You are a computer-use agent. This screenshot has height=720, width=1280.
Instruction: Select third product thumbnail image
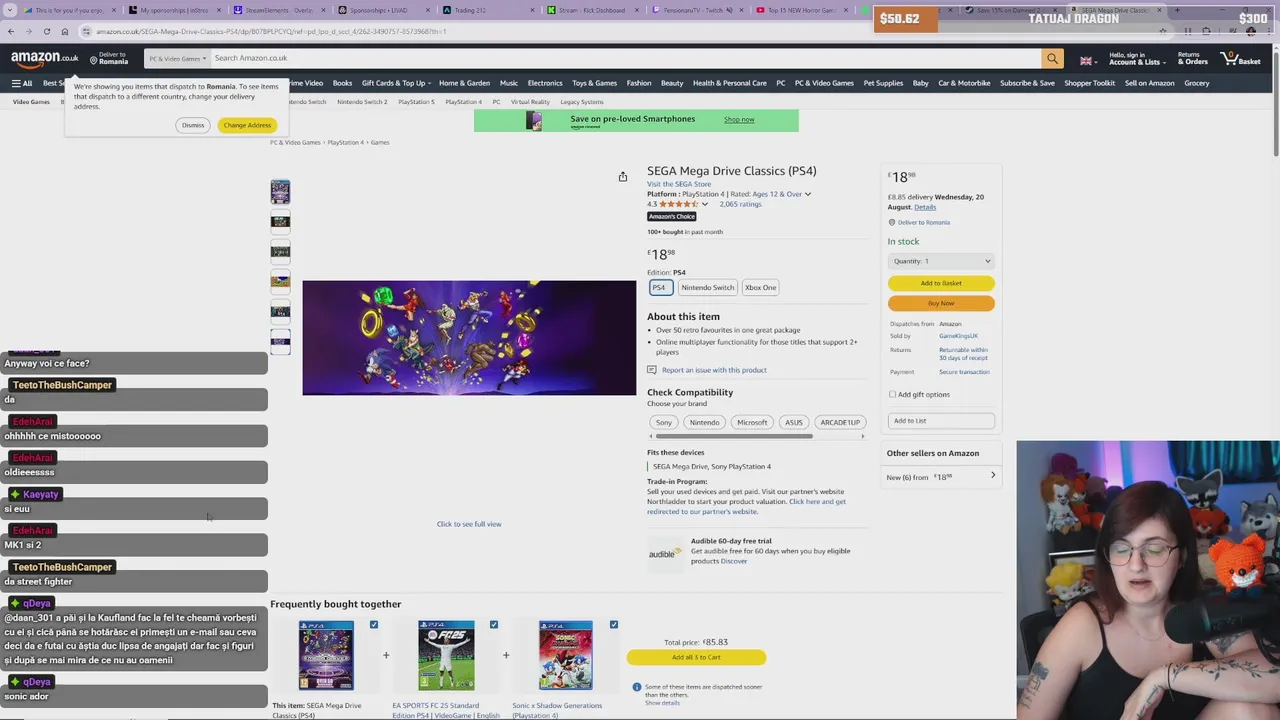tap(280, 252)
